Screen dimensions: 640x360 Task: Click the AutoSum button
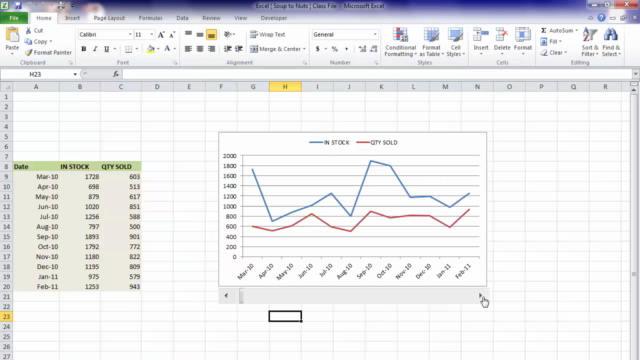557,31
